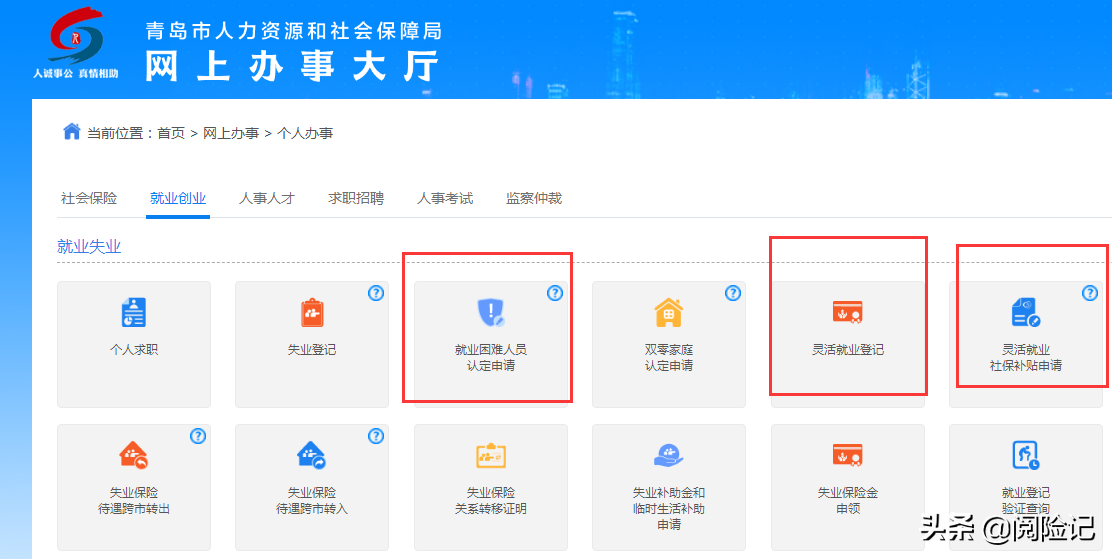Open the 灵活就业登记 label text
The height and width of the screenshot is (559, 1112).
pos(848,350)
